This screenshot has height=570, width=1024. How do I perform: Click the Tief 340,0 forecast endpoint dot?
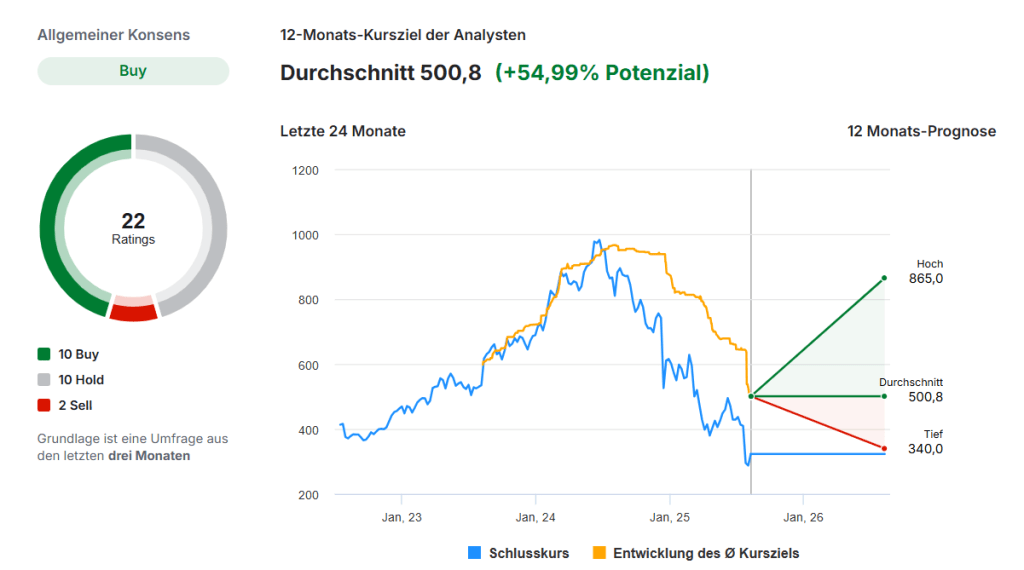(x=884, y=448)
